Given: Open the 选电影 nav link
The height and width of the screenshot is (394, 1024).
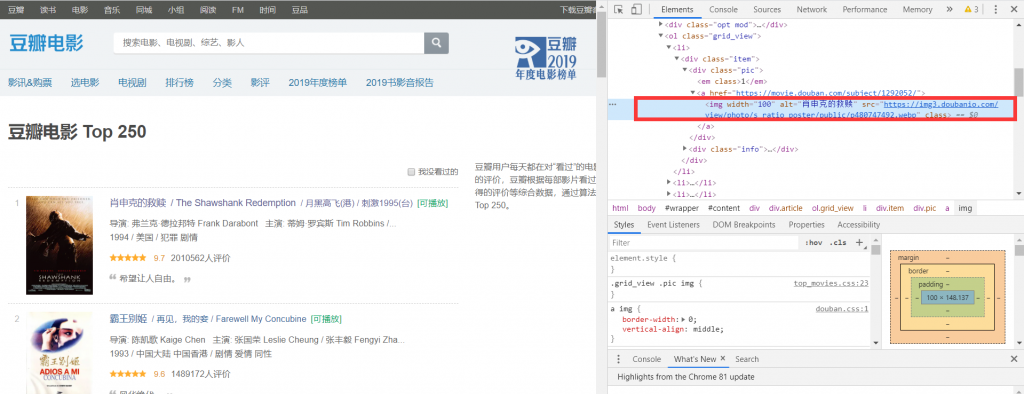Looking at the screenshot, I should click(85, 83).
